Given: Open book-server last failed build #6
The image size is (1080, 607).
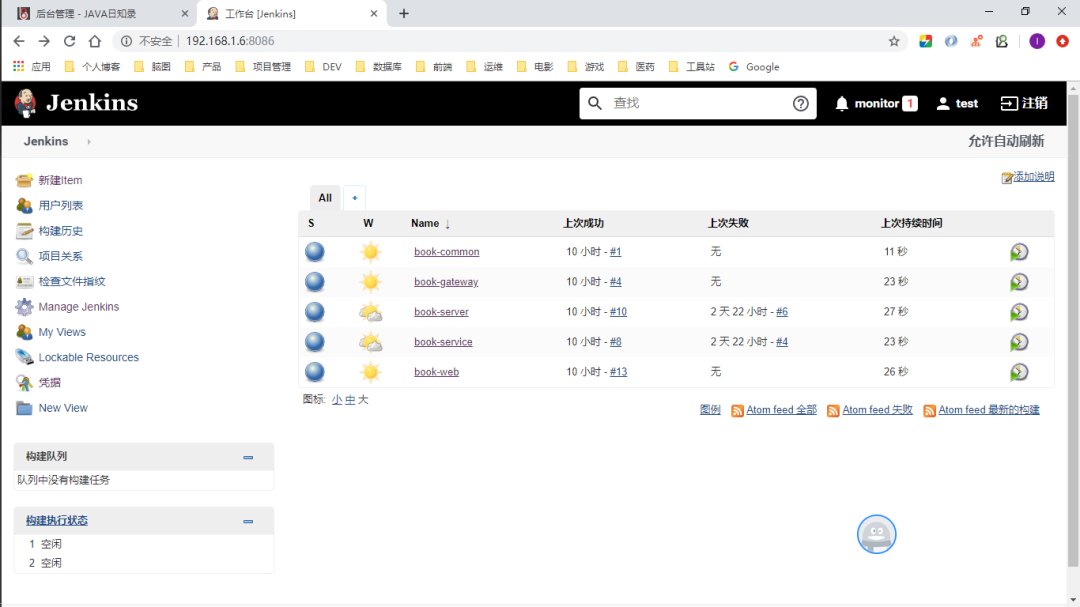Looking at the screenshot, I should point(782,312).
